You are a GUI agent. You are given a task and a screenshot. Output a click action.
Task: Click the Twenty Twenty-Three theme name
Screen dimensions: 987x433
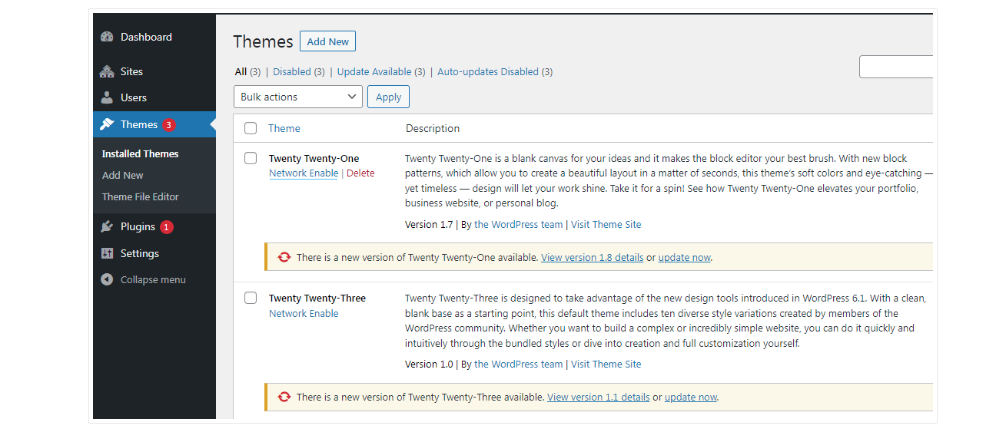tap(317, 298)
